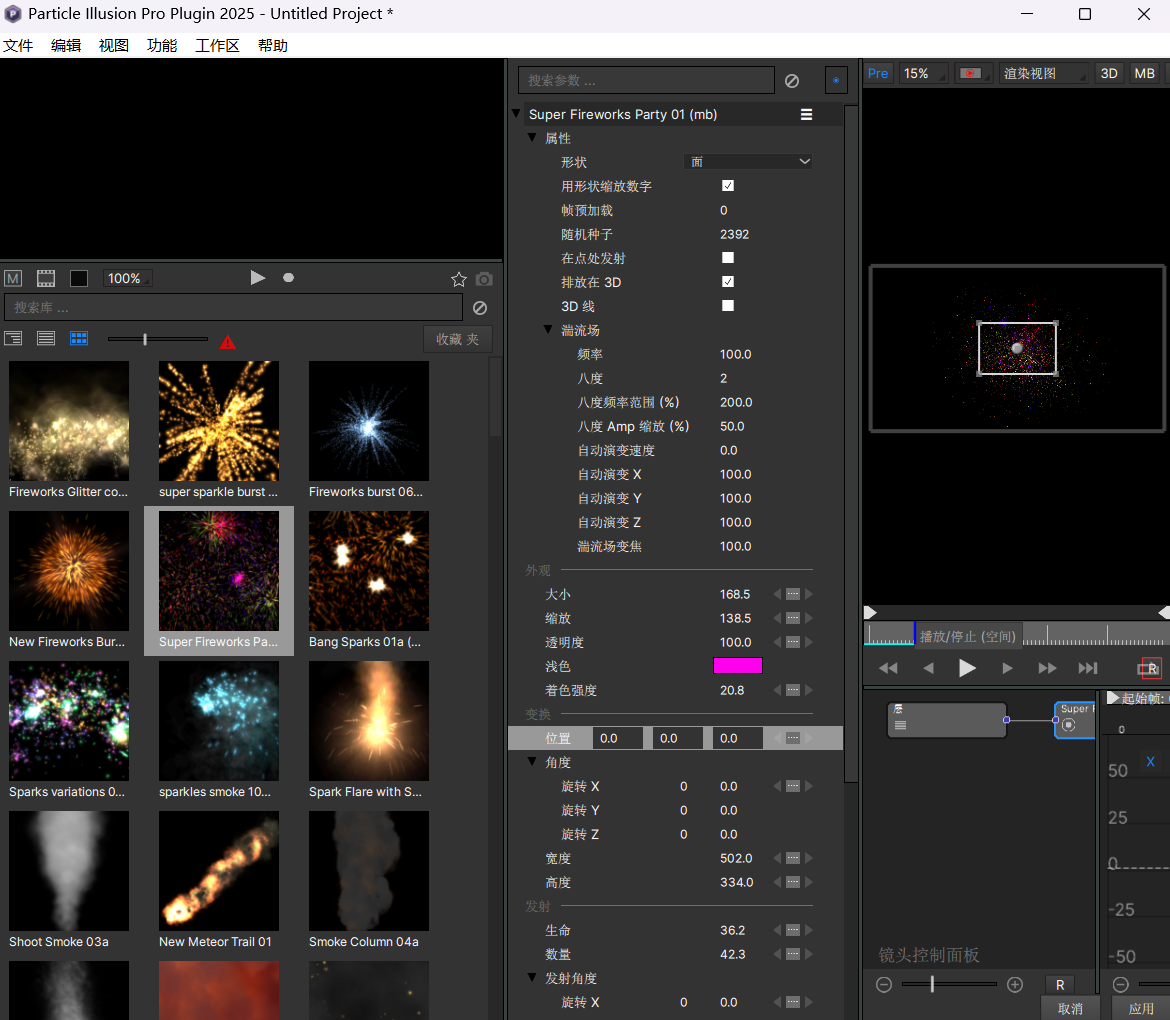Click the filmstrip preview icon
Viewport: 1170px width, 1020px height.
[45, 278]
